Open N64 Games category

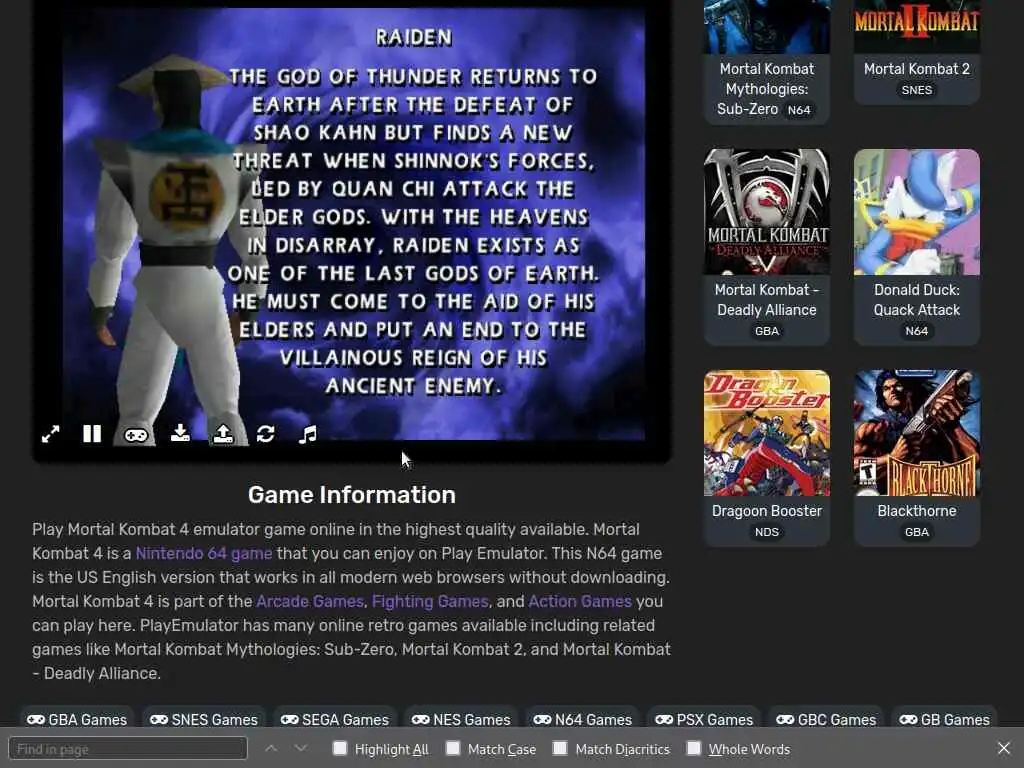click(583, 719)
